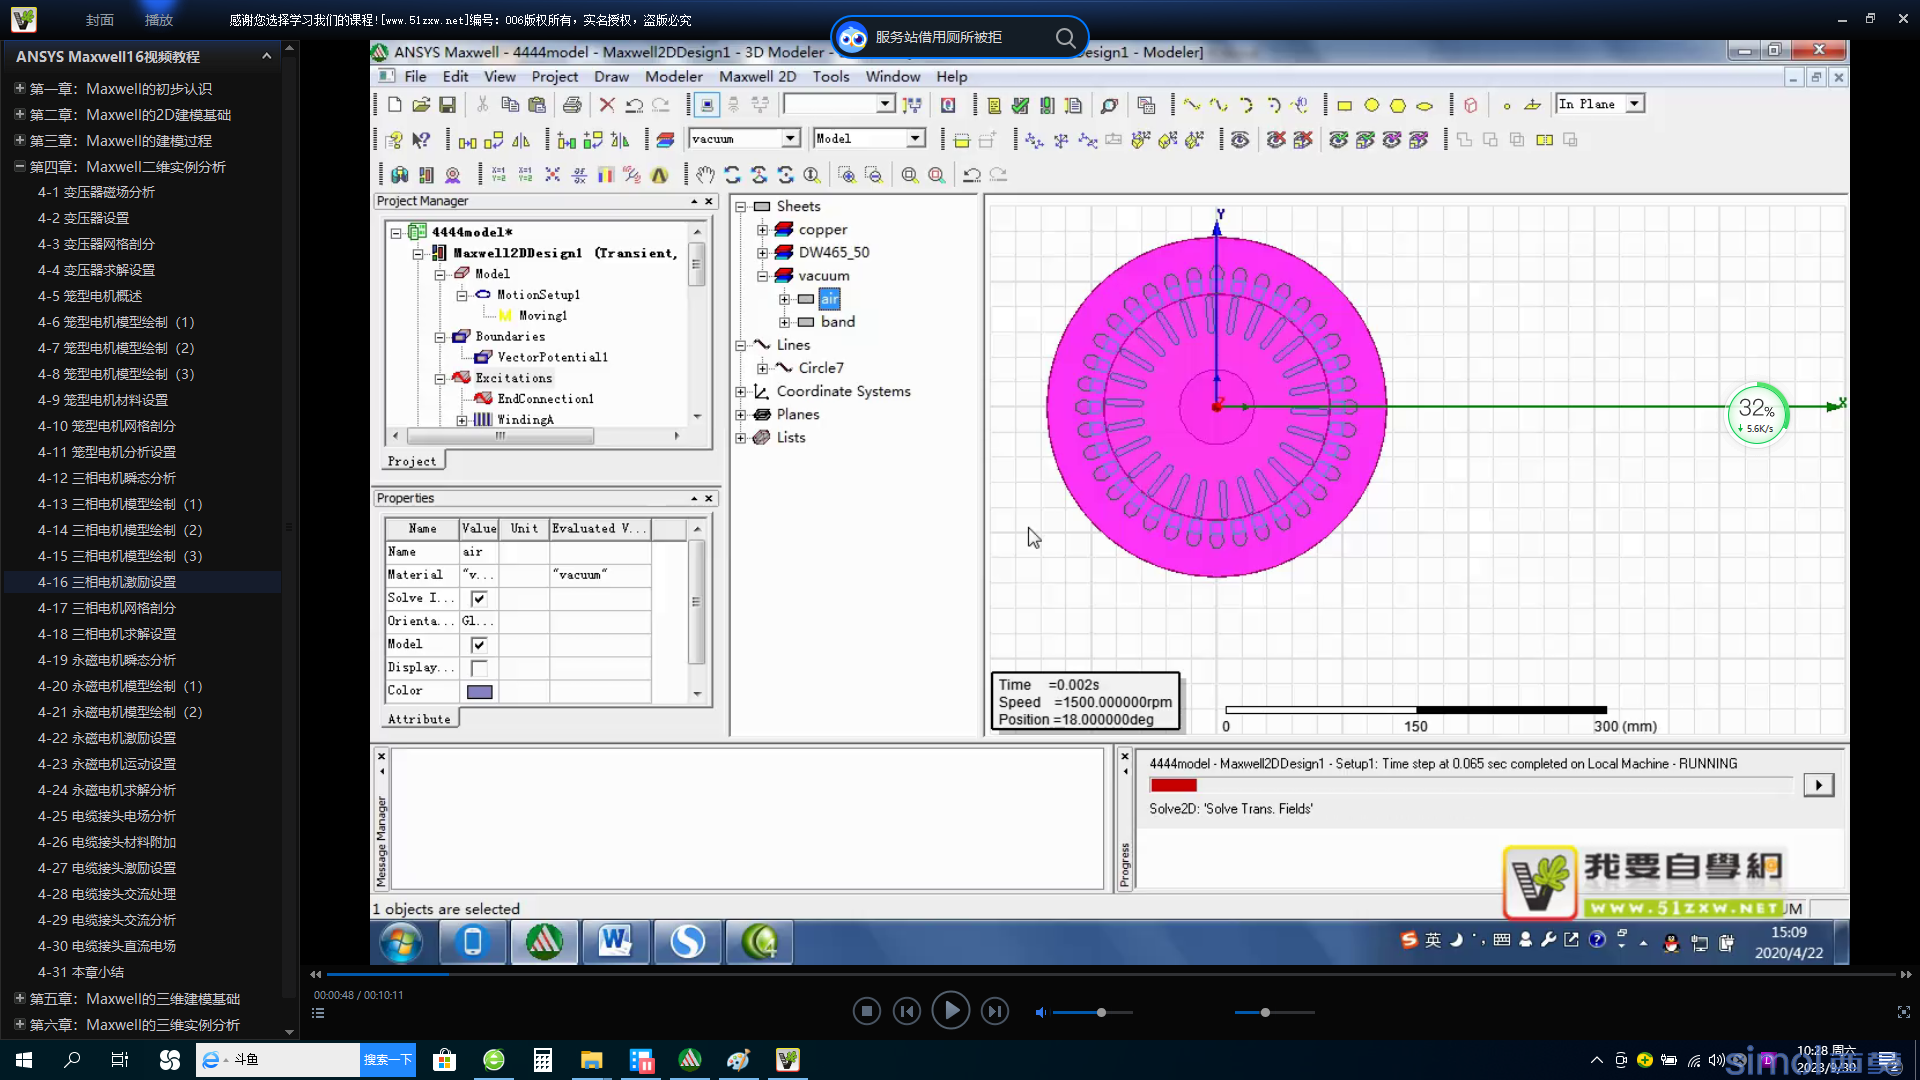The width and height of the screenshot is (1920, 1080).
Task: Select the Draw regular polygon tool
Action: 1398,105
